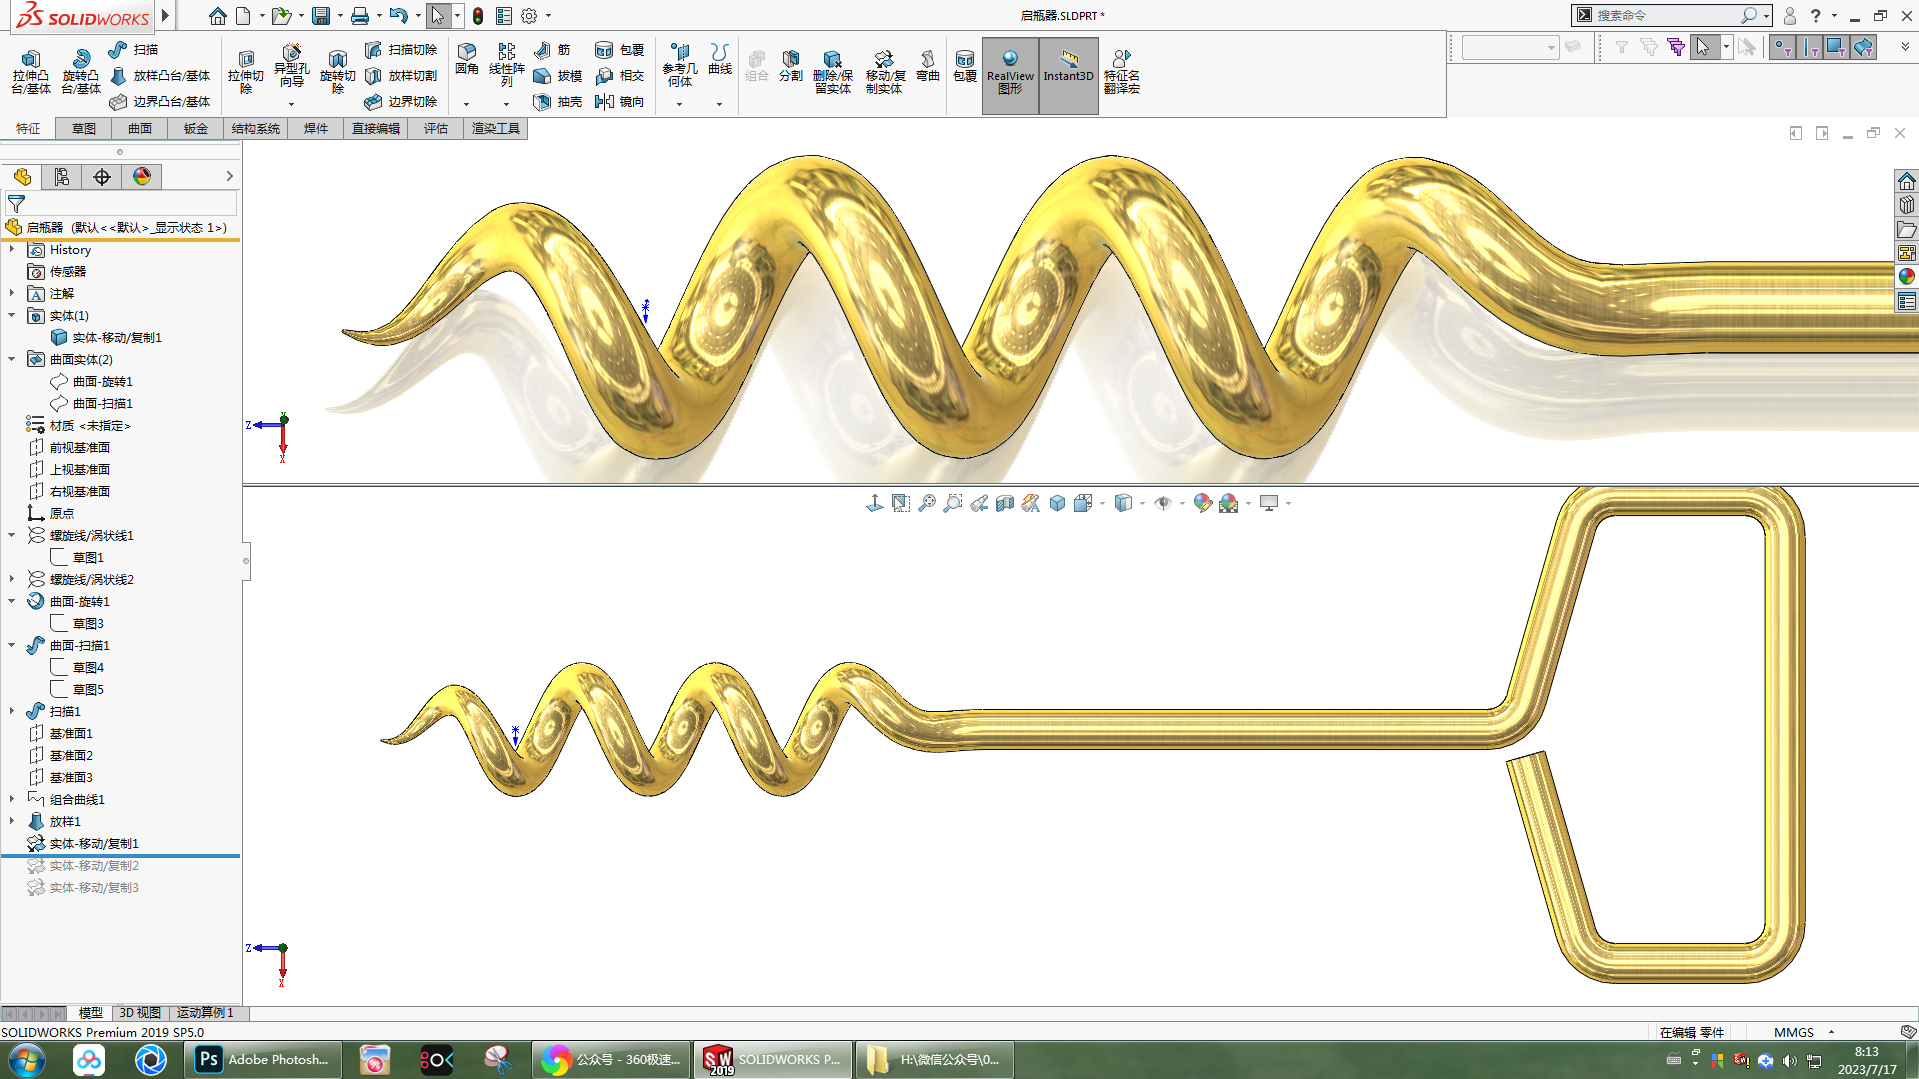Click the Revolved Cut (旋转切除) tool

[x=337, y=72]
